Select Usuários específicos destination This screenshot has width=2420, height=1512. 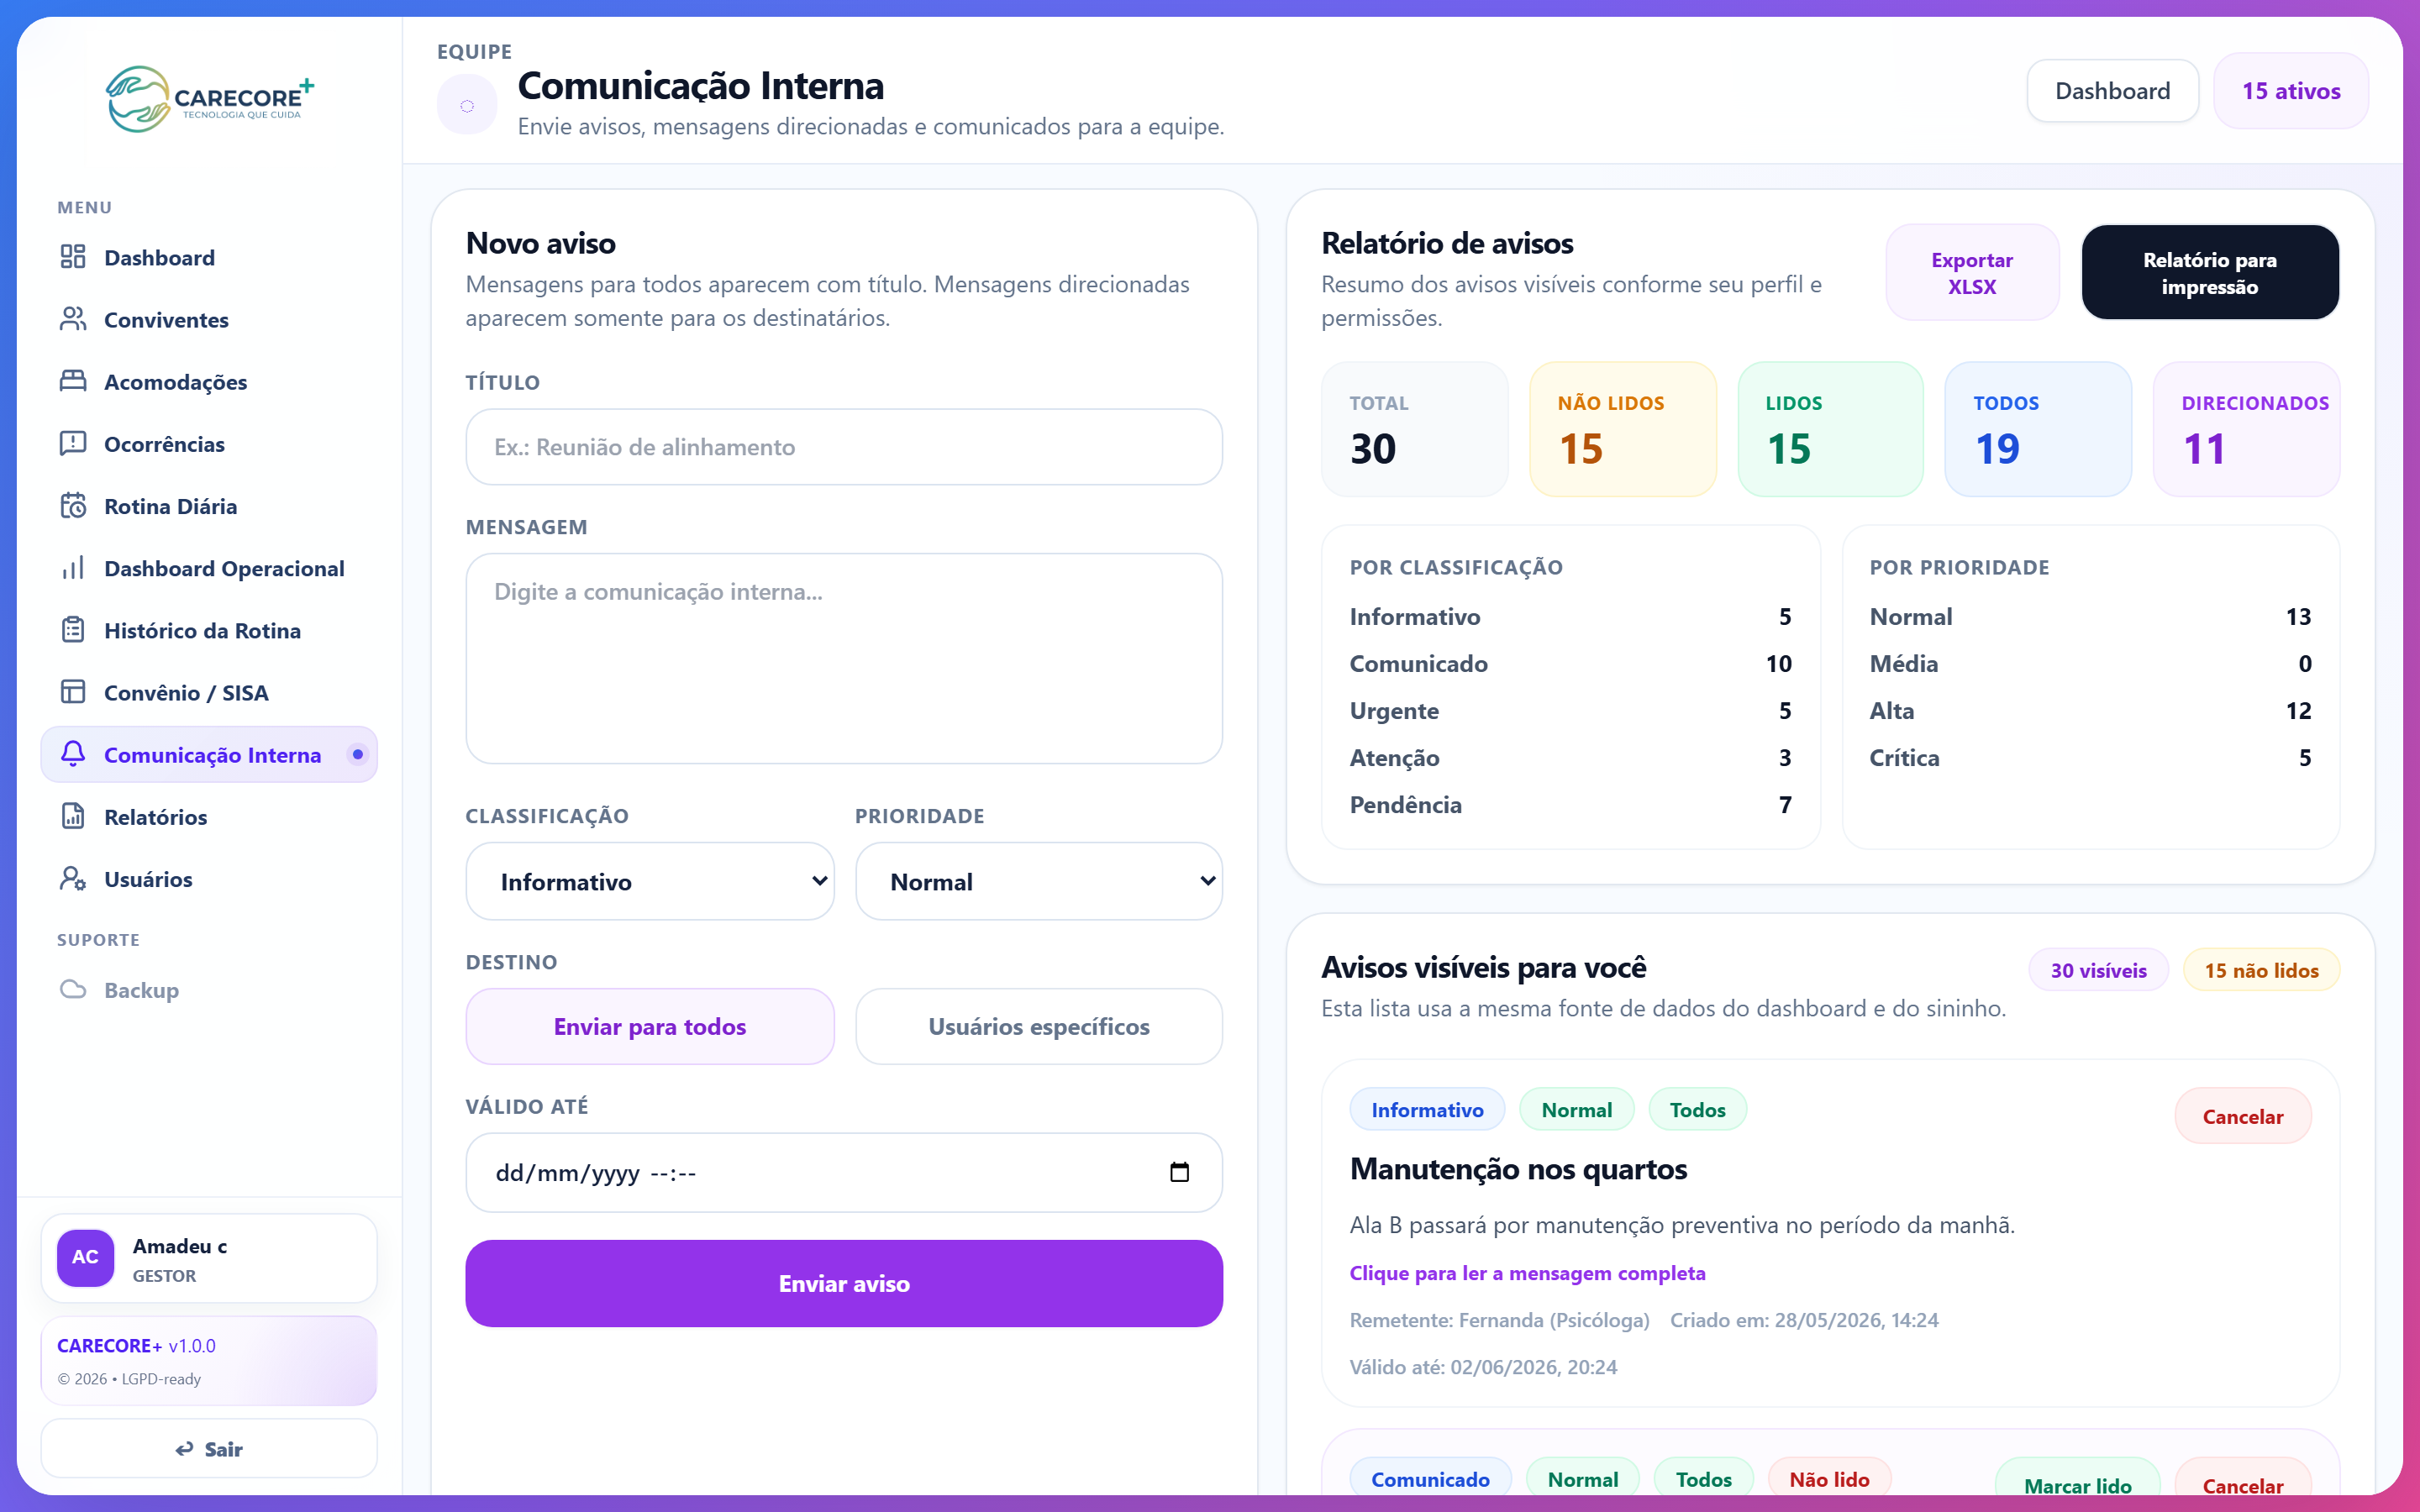(x=1039, y=1026)
